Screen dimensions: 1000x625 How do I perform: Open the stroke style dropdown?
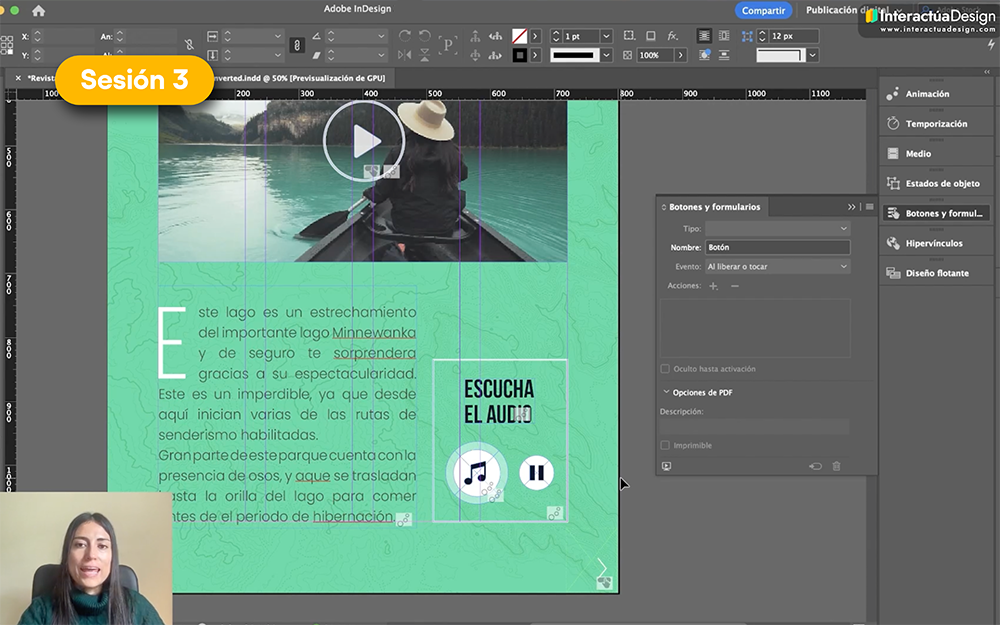(607, 55)
